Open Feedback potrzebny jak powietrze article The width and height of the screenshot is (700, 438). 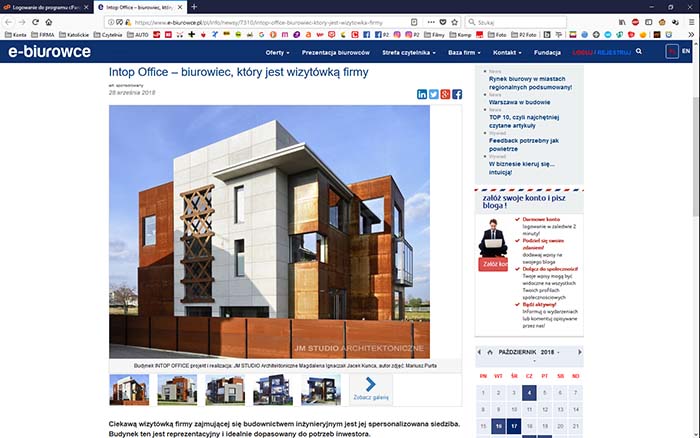tap(524, 145)
